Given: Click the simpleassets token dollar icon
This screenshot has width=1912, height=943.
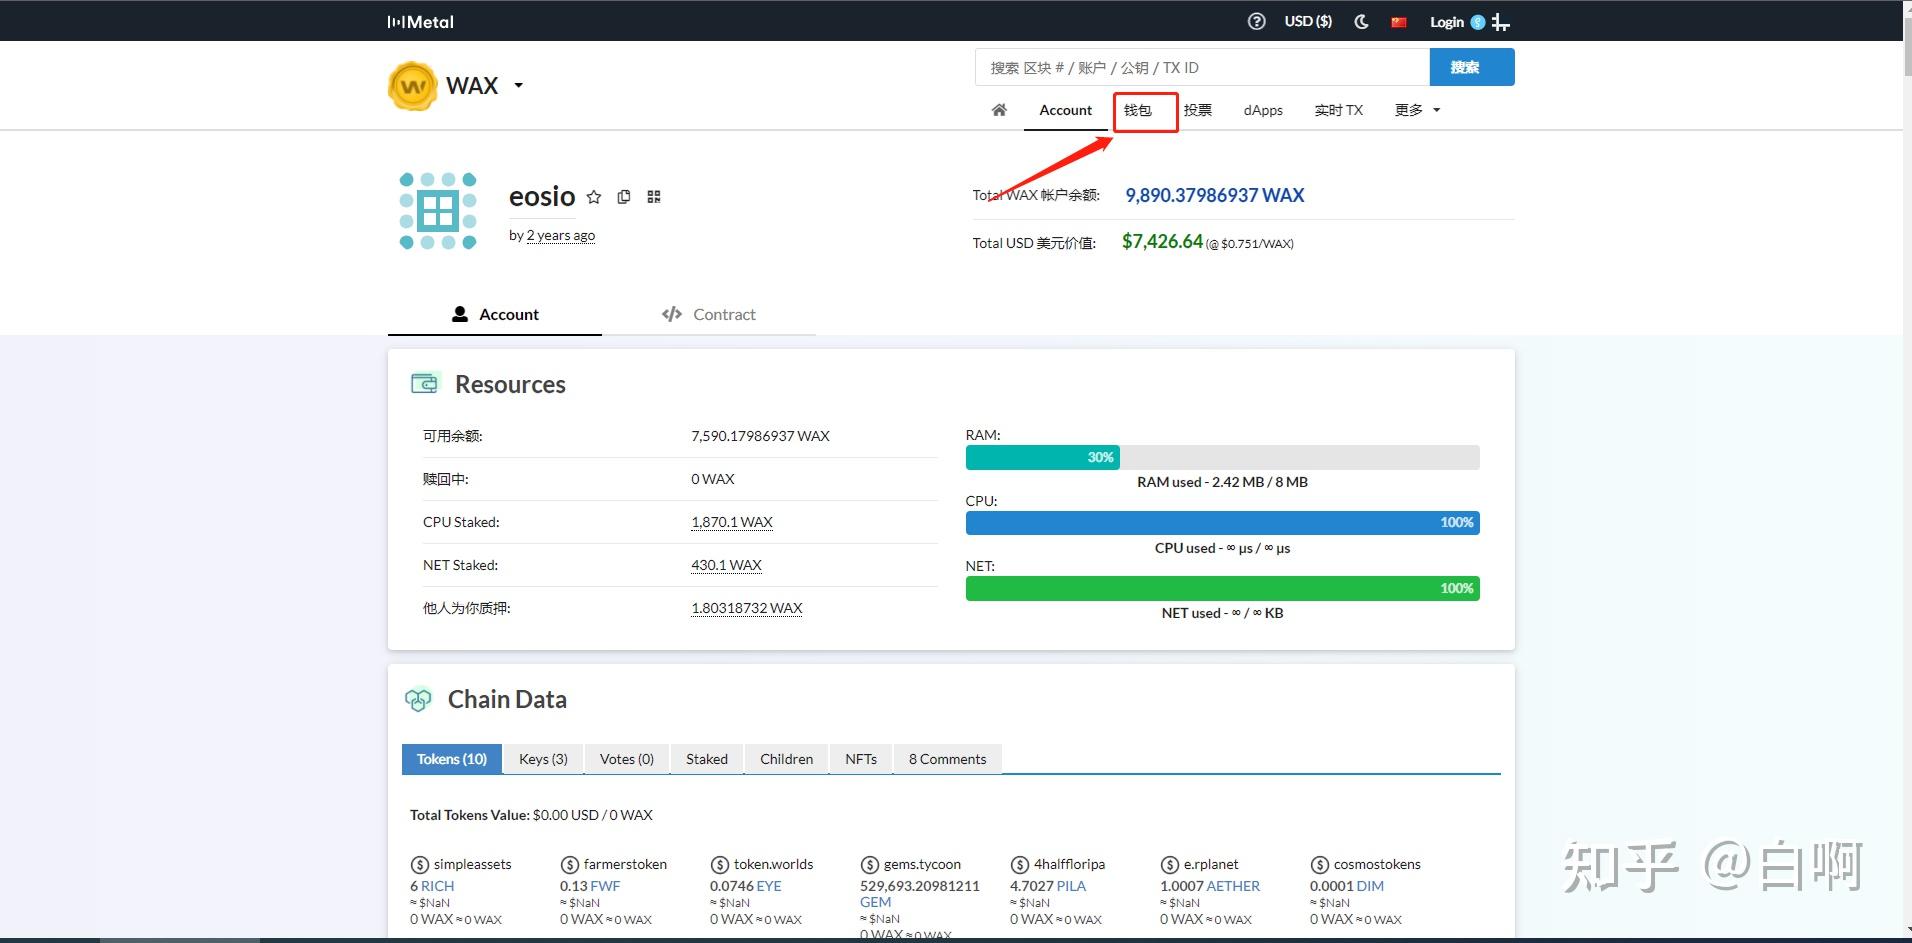Looking at the screenshot, I should 419,865.
